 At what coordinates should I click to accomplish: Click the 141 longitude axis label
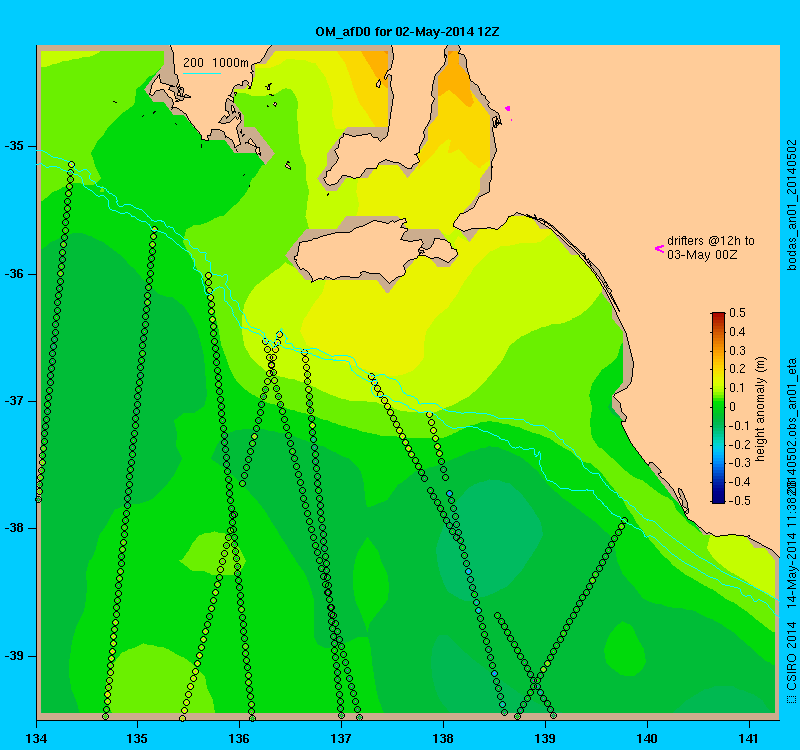[x=749, y=738]
